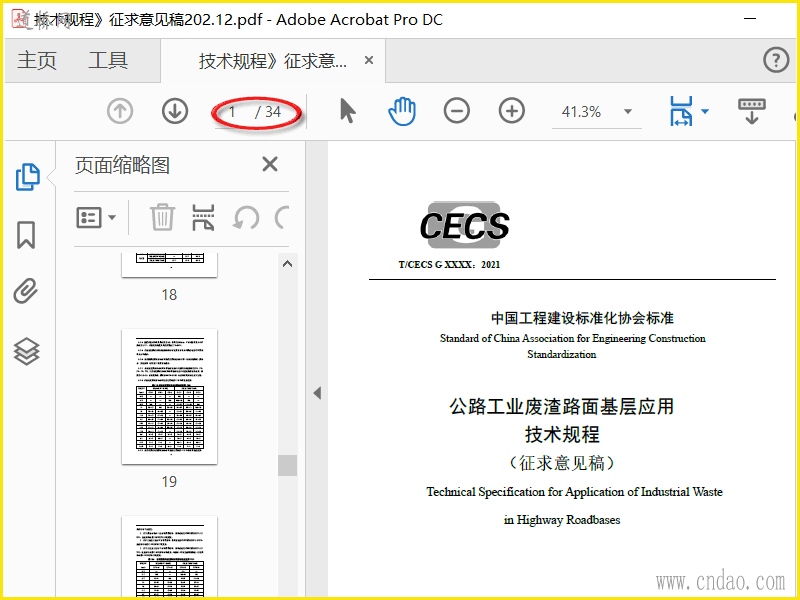Viewport: 800px width, 600px height.
Task: Minimize the Acrobat window
Action: point(749,19)
